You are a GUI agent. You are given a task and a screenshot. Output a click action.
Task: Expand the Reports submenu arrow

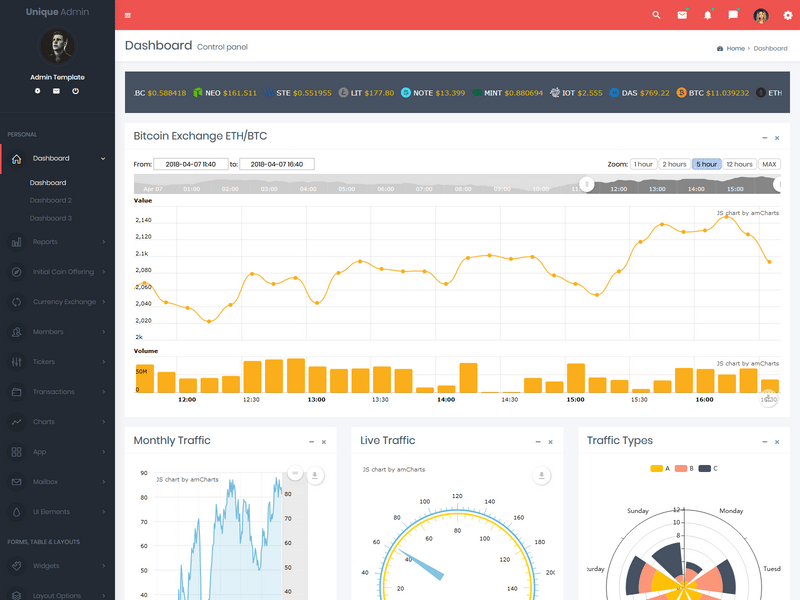104,242
